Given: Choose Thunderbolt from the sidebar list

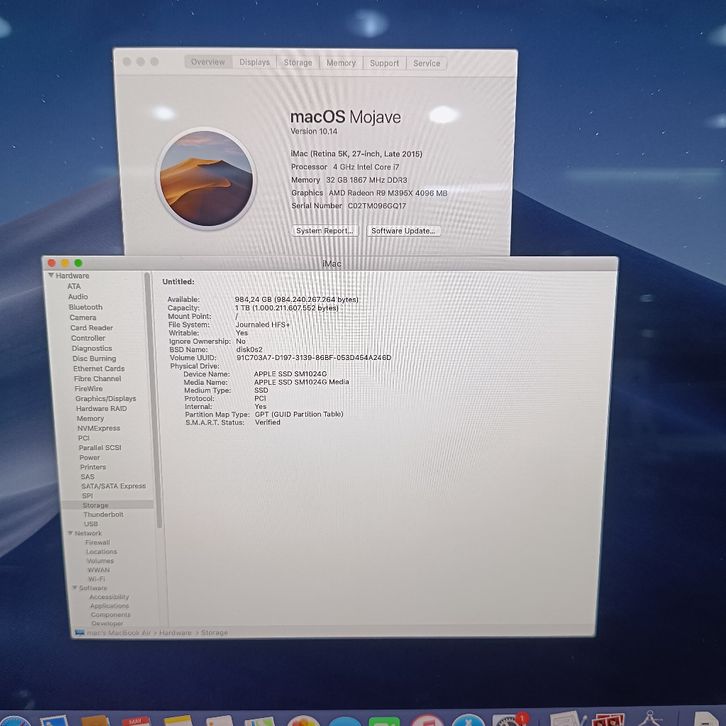Looking at the screenshot, I should click(x=103, y=515).
